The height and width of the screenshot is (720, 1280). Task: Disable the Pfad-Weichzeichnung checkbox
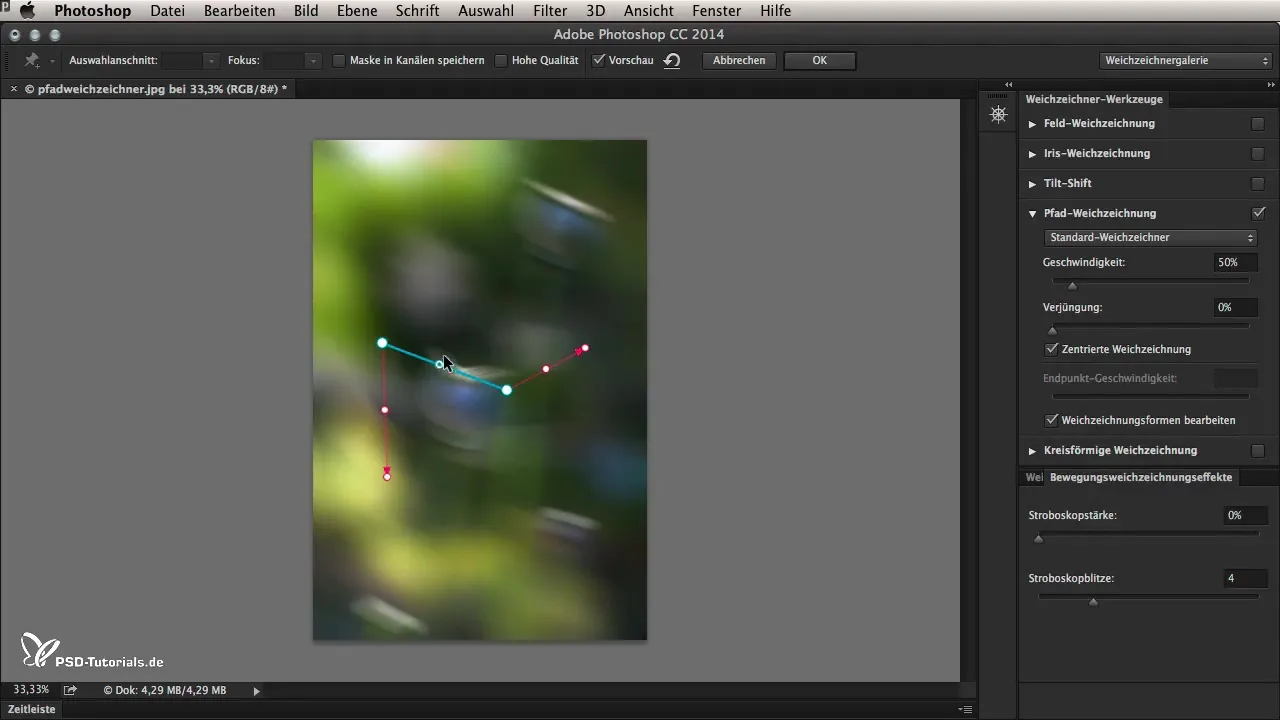pos(1258,213)
